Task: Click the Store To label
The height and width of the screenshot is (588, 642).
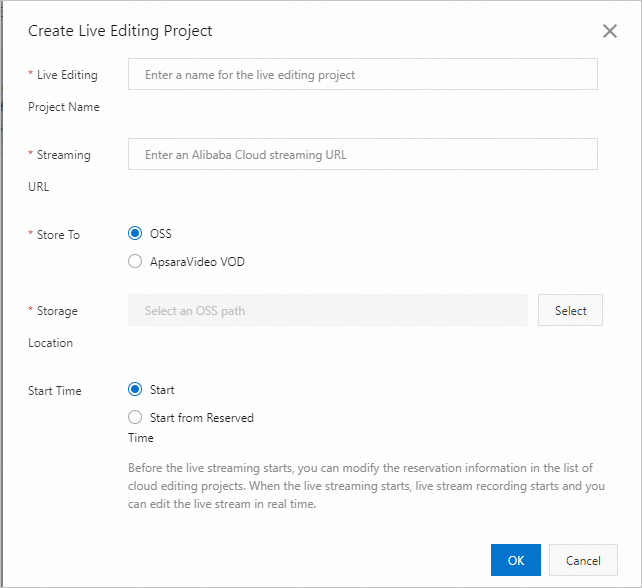Action: [58, 235]
